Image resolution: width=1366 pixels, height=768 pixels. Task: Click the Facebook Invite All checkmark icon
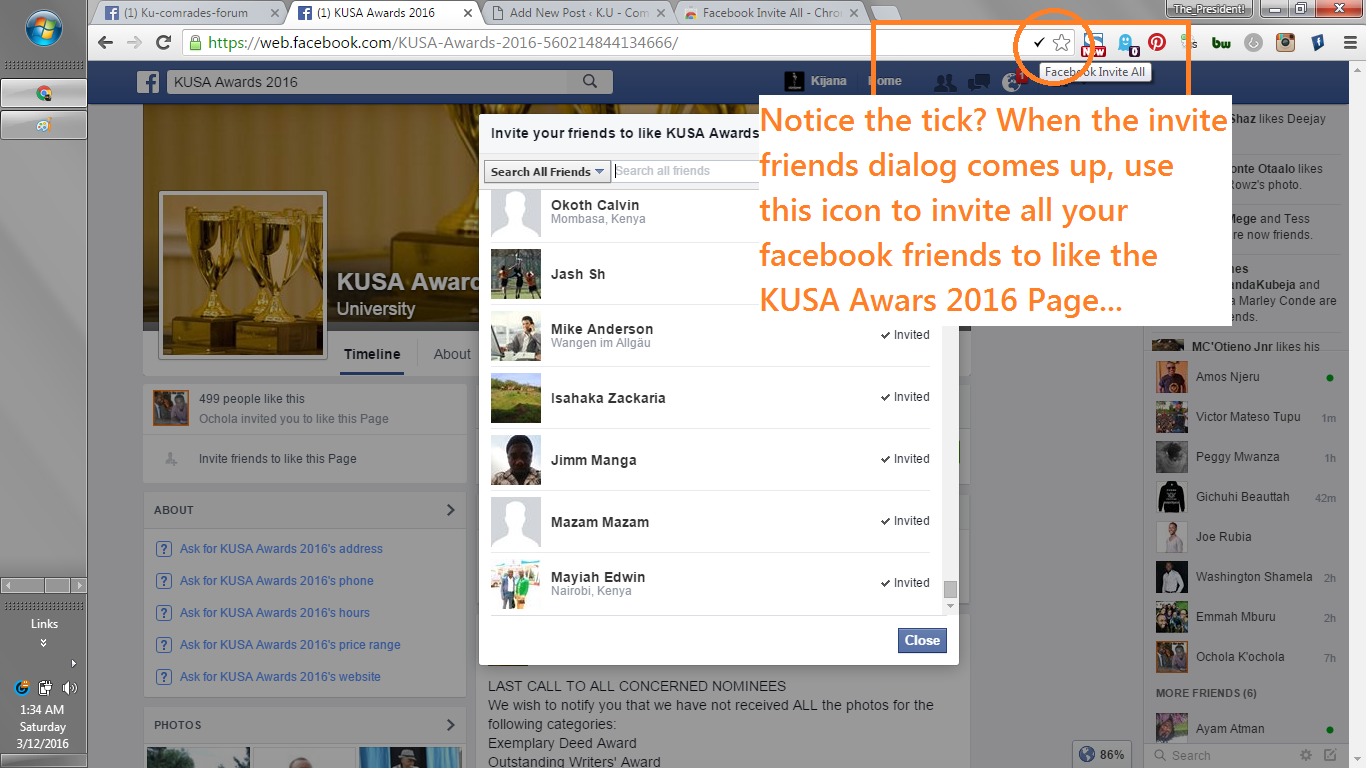click(x=1039, y=42)
